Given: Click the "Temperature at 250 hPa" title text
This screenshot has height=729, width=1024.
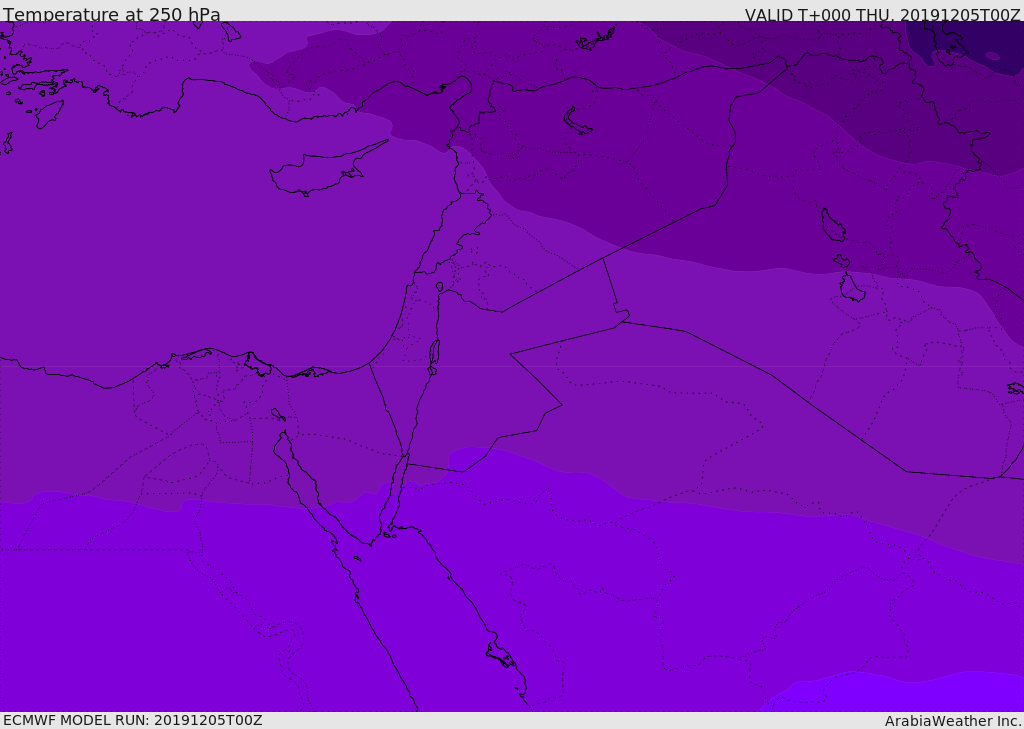Looking at the screenshot, I should pos(112,14).
